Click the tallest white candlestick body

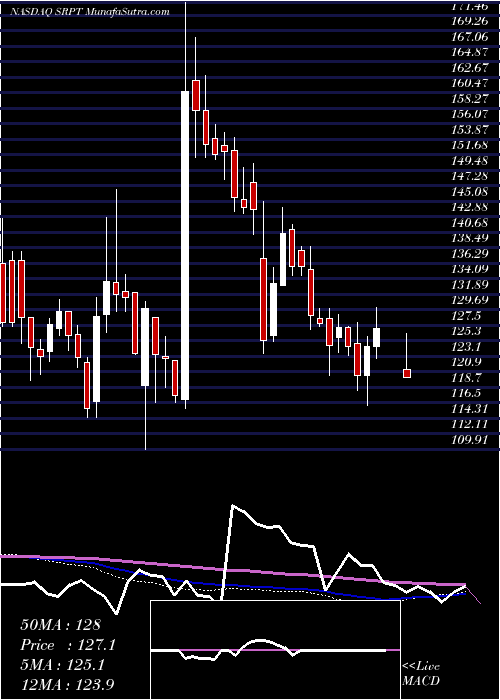(185, 246)
